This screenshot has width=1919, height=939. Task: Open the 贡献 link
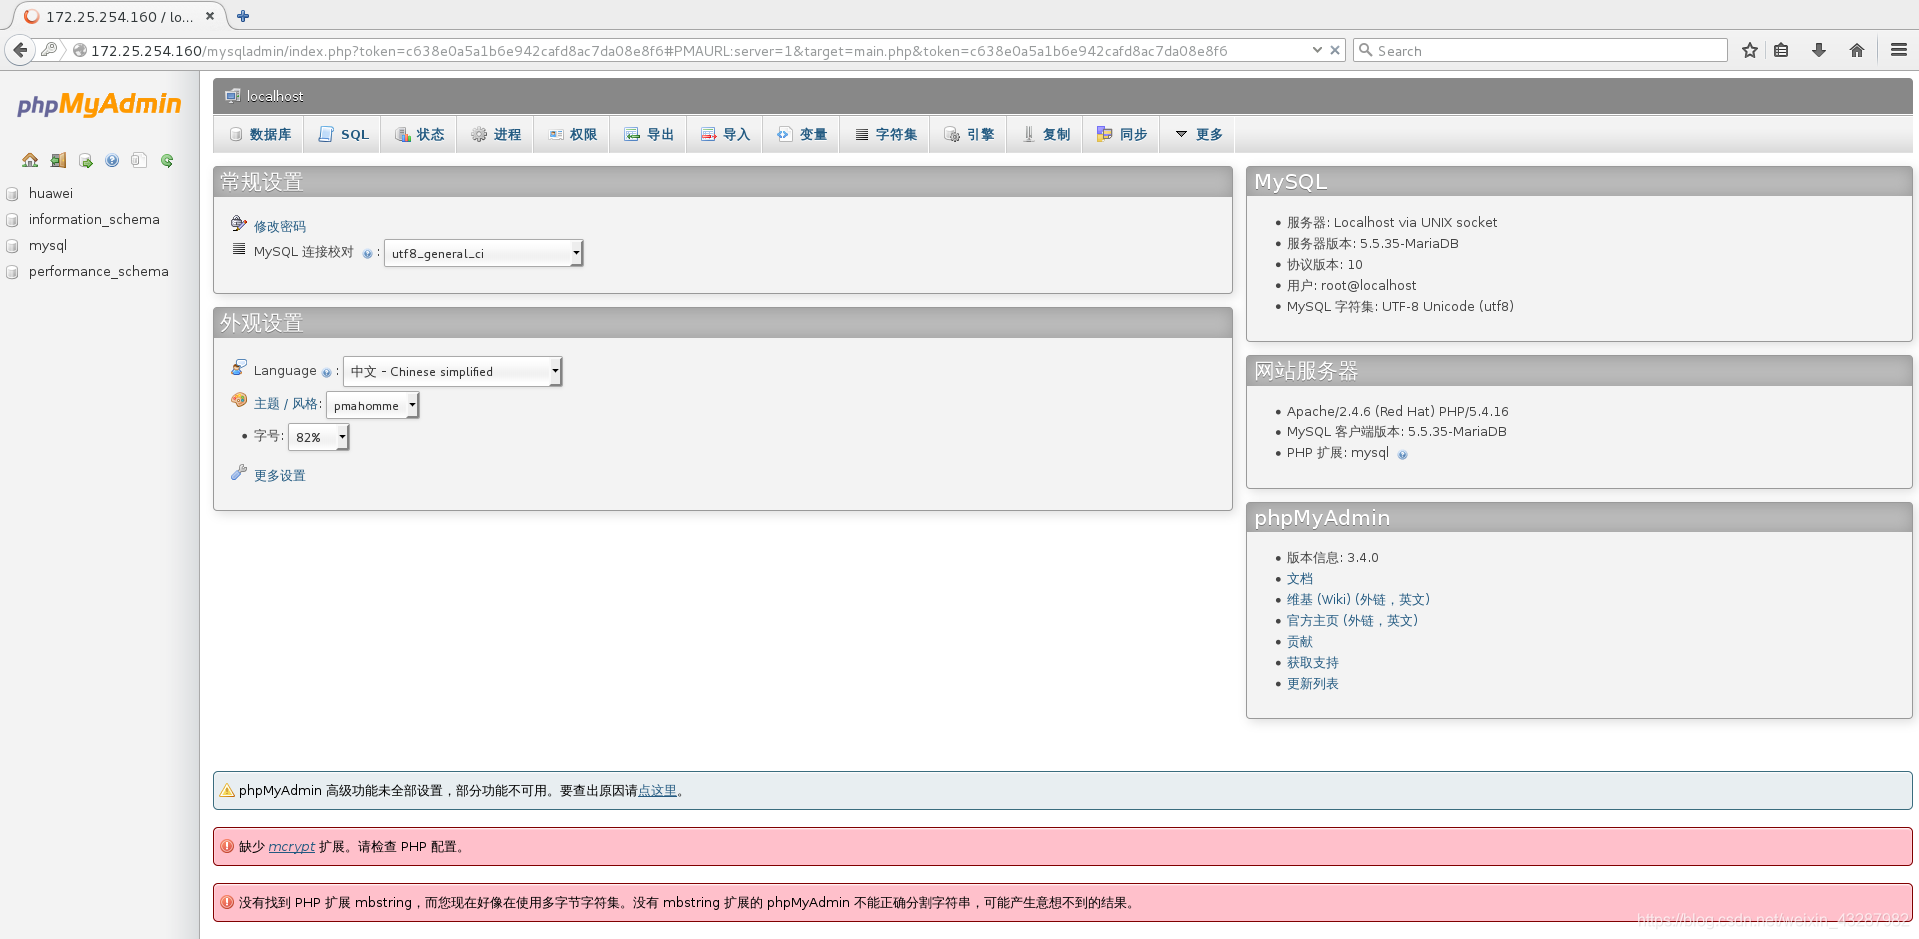click(1300, 642)
